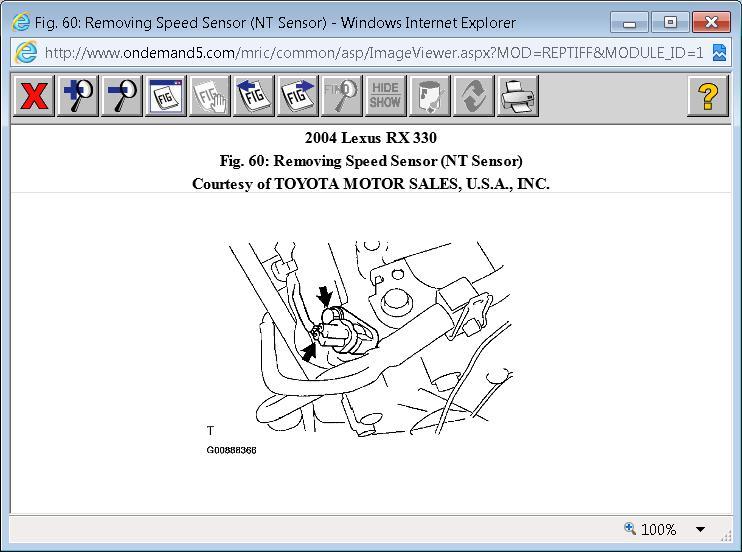The height and width of the screenshot is (552, 742).
Task: Maximize the Internet Explorer window
Action: pyautogui.click(x=670, y=22)
